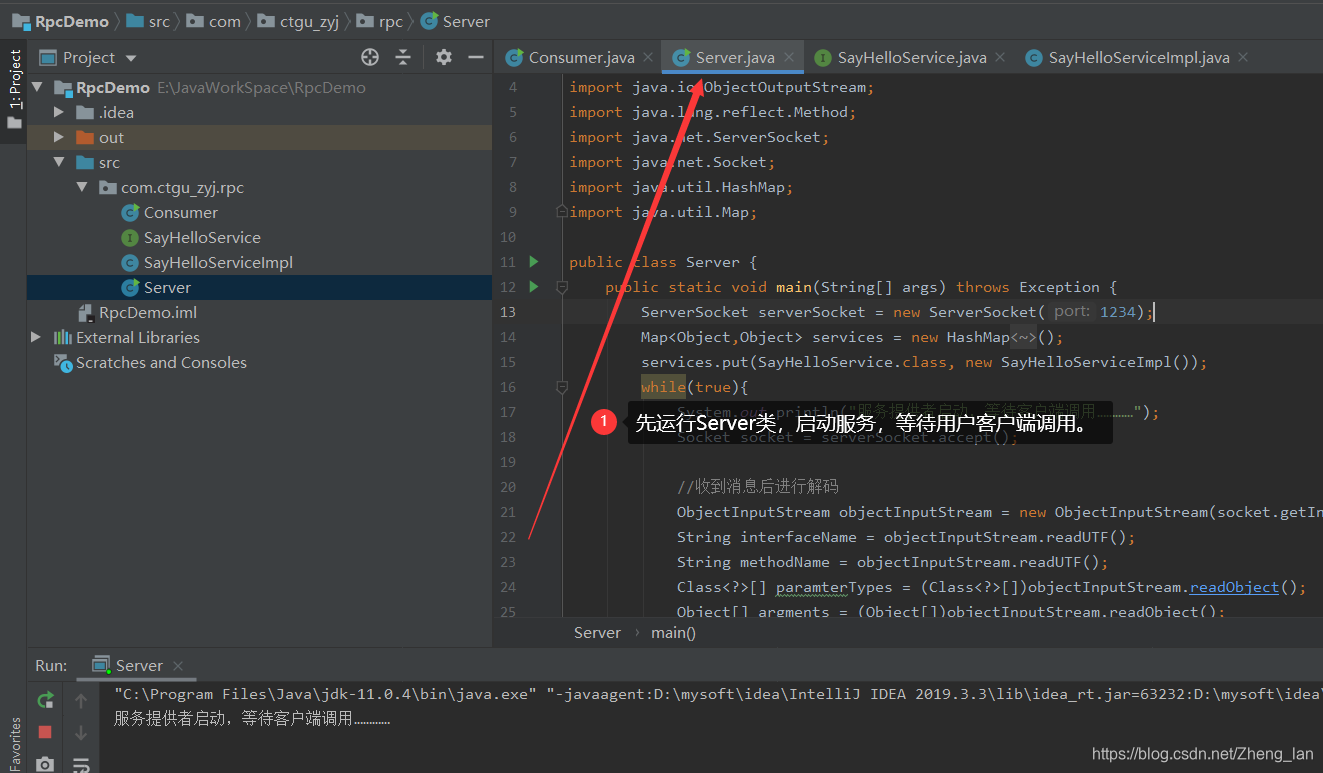Select External Libraries node
The height and width of the screenshot is (773, 1323).
click(138, 337)
